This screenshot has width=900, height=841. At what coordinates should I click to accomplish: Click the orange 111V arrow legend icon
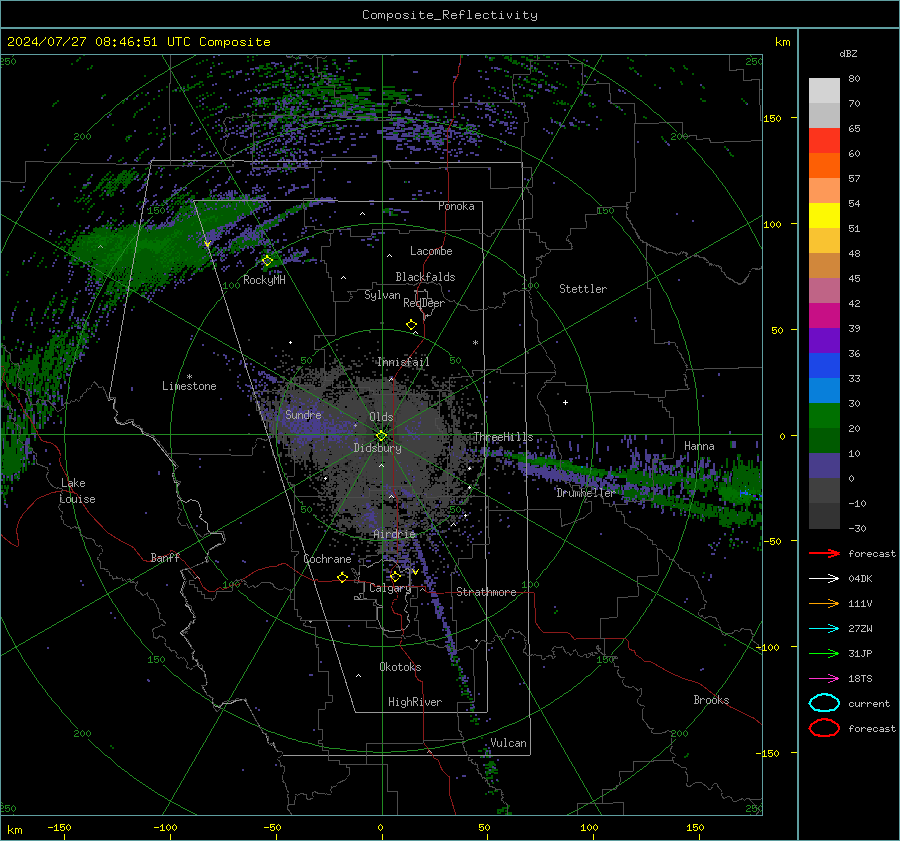(x=824, y=603)
